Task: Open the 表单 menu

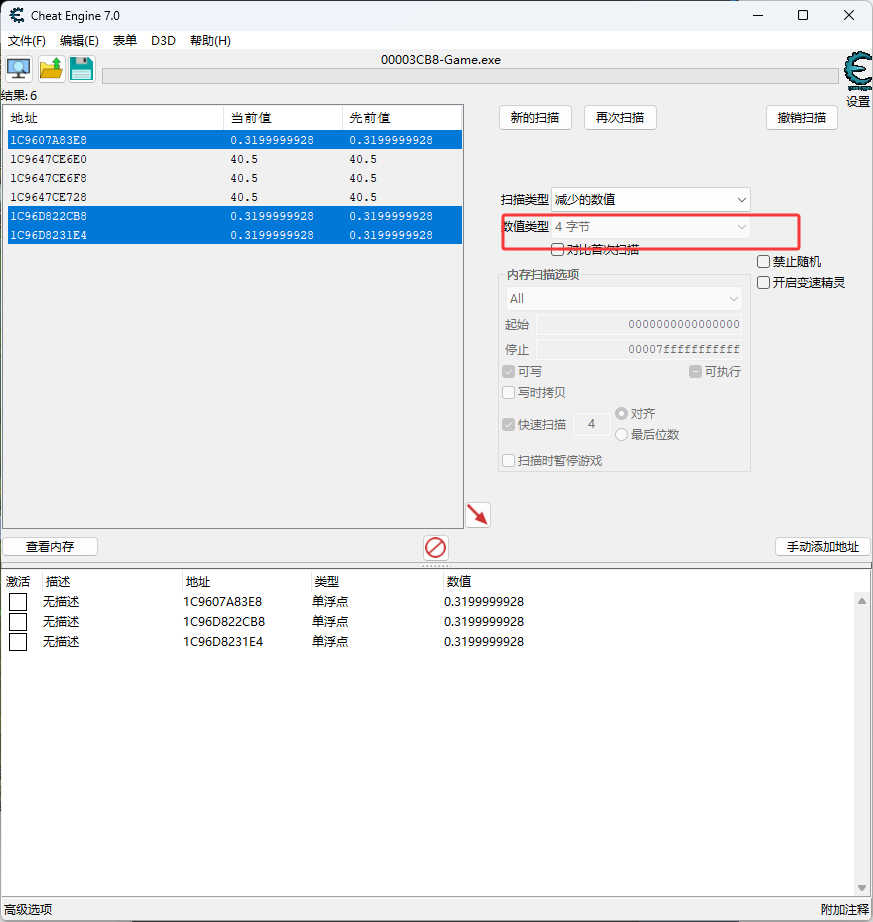Action: click(x=125, y=41)
